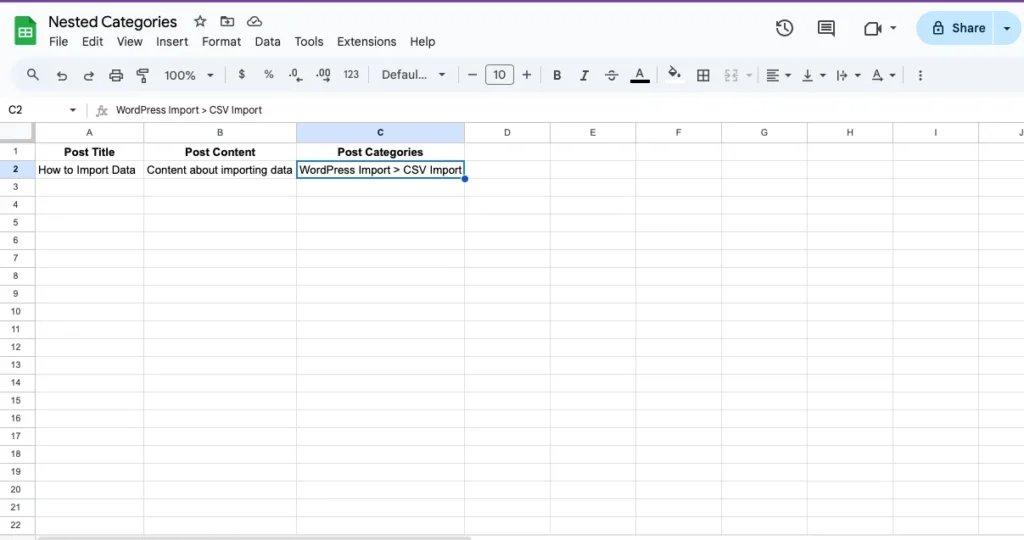Screen dimensions: 1024x540
Task: Select cell B2 with content text
Action: (219, 170)
